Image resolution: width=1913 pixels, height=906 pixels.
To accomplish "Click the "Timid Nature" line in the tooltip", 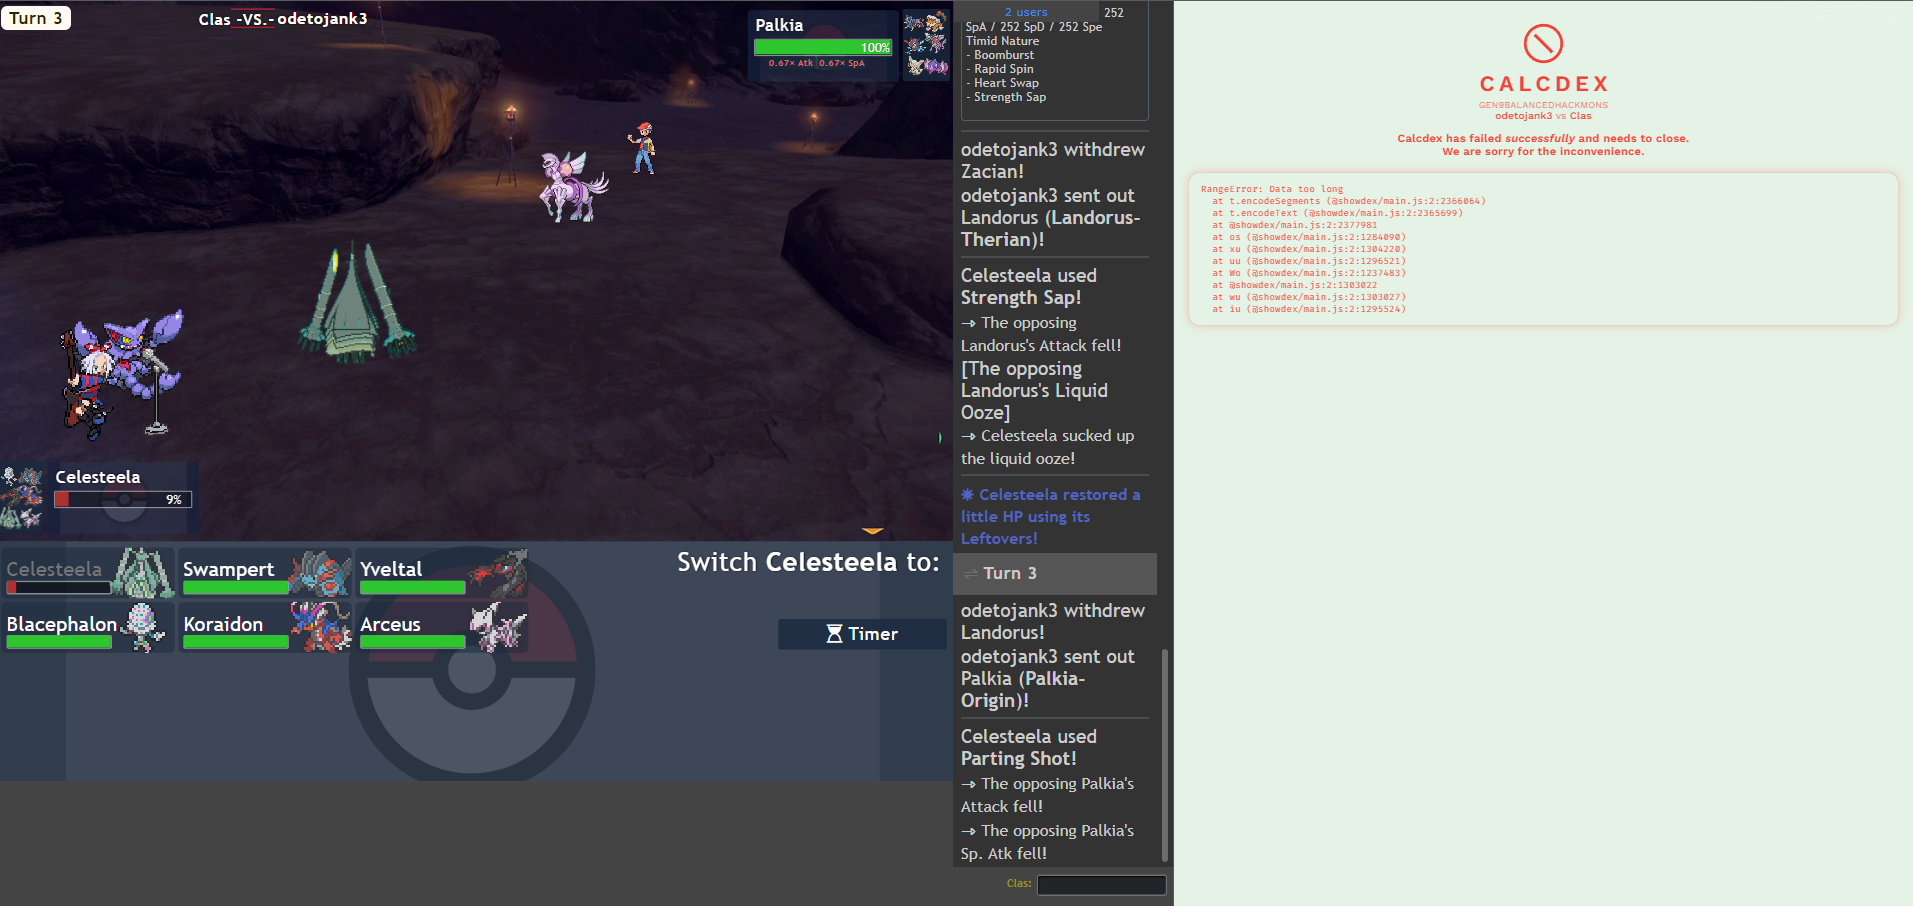I will (1002, 41).
